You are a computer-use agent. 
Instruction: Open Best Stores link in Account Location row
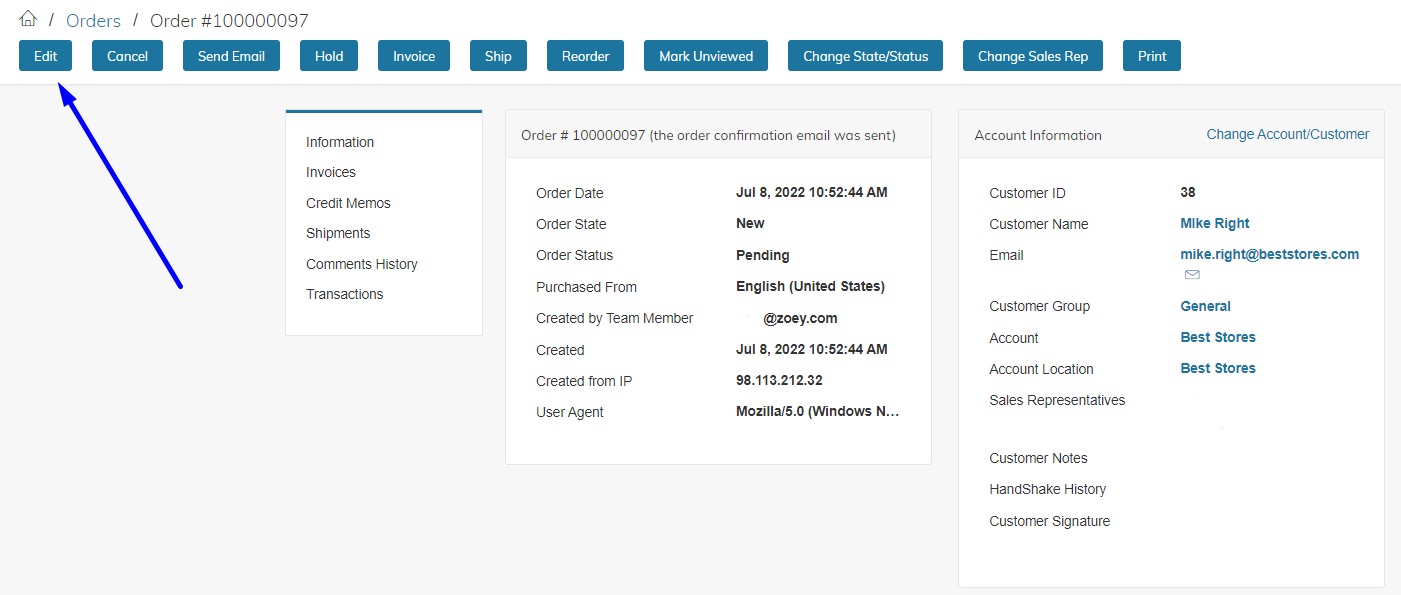tap(1218, 368)
